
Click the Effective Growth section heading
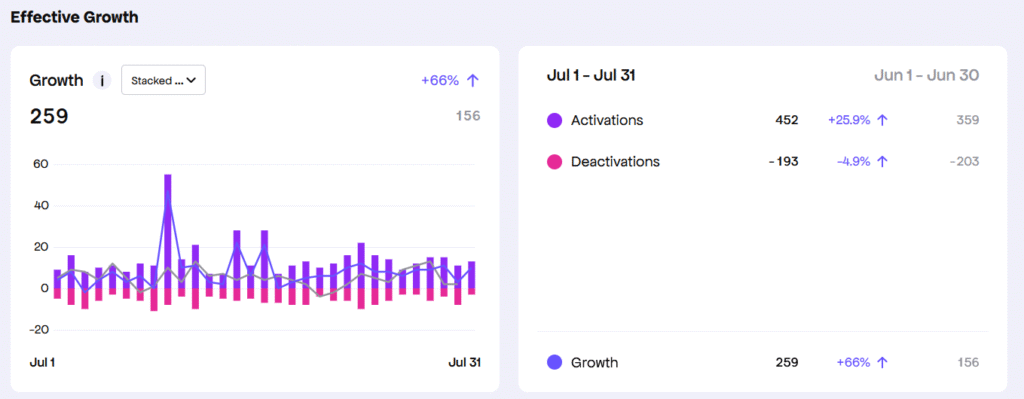tap(74, 18)
